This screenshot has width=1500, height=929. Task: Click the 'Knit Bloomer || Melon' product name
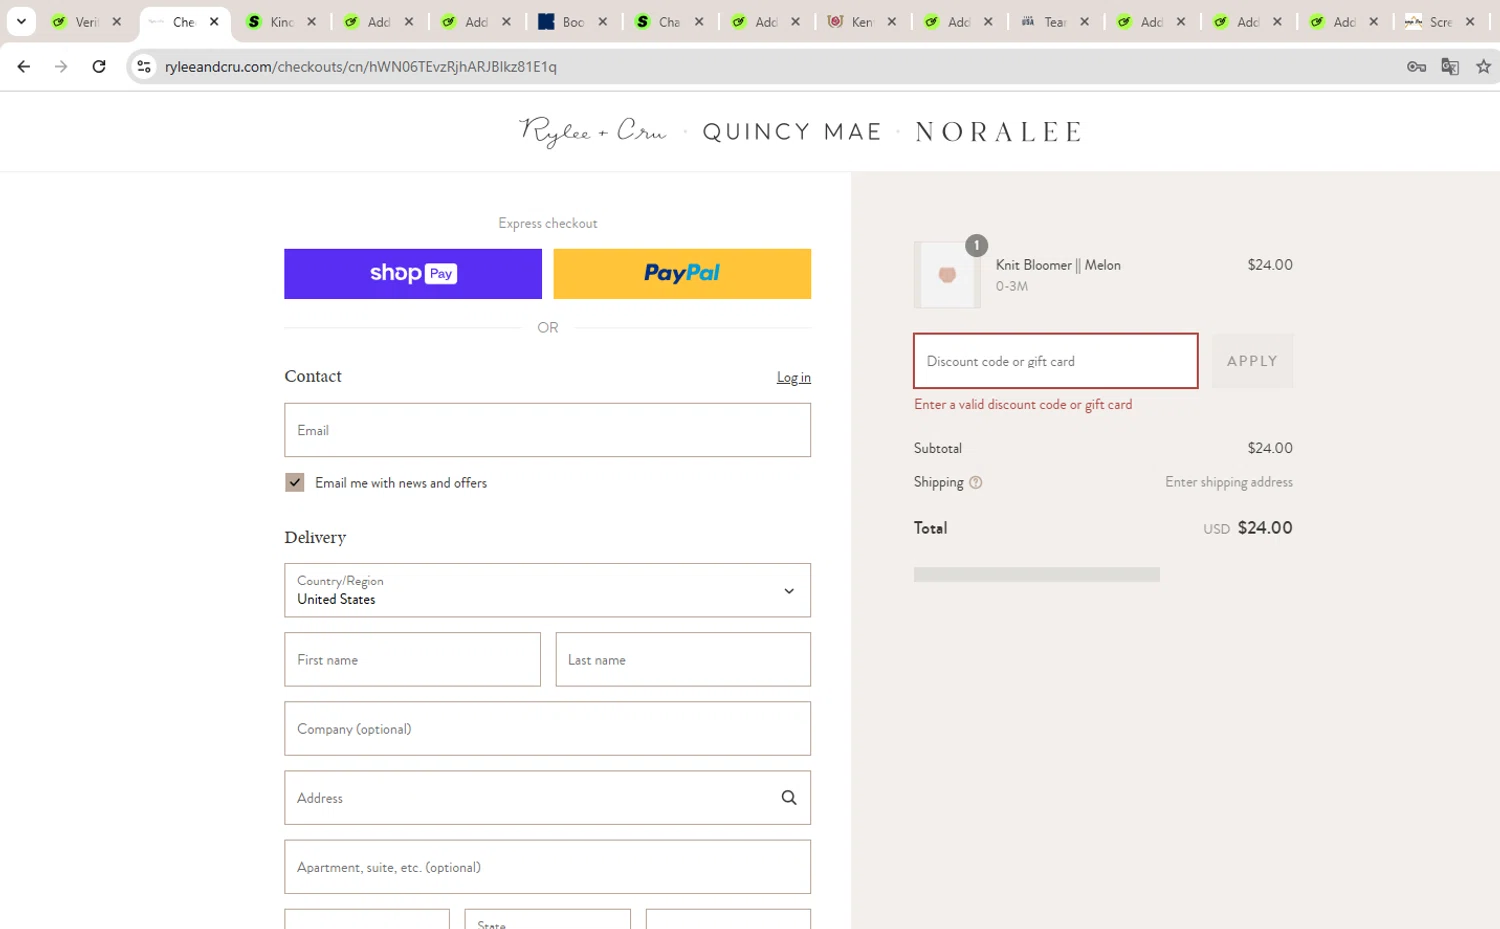point(1058,265)
